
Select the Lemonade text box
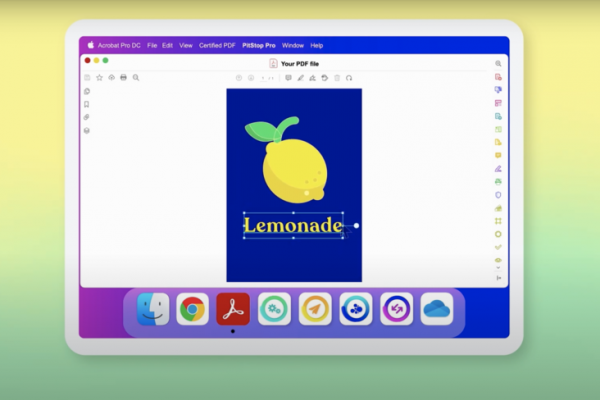[293, 226]
